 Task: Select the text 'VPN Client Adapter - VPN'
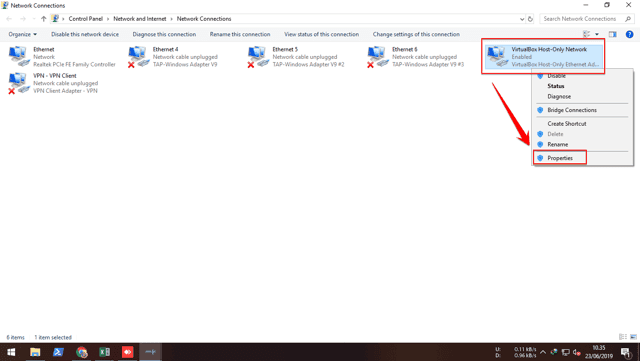(65, 91)
